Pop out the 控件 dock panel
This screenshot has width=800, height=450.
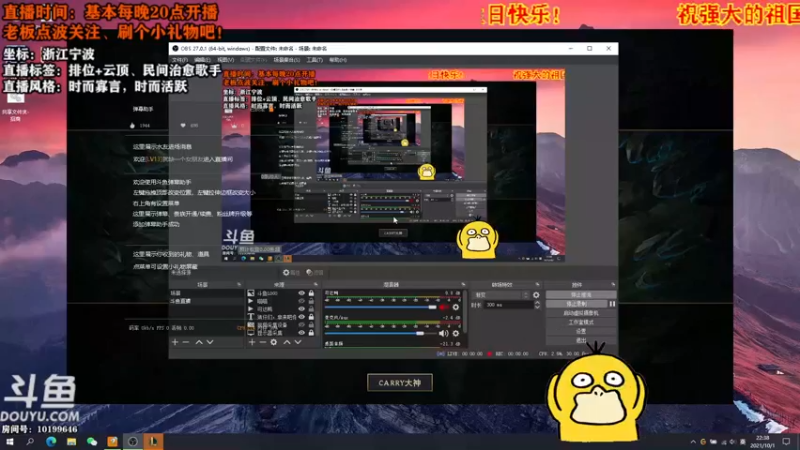tap(613, 285)
